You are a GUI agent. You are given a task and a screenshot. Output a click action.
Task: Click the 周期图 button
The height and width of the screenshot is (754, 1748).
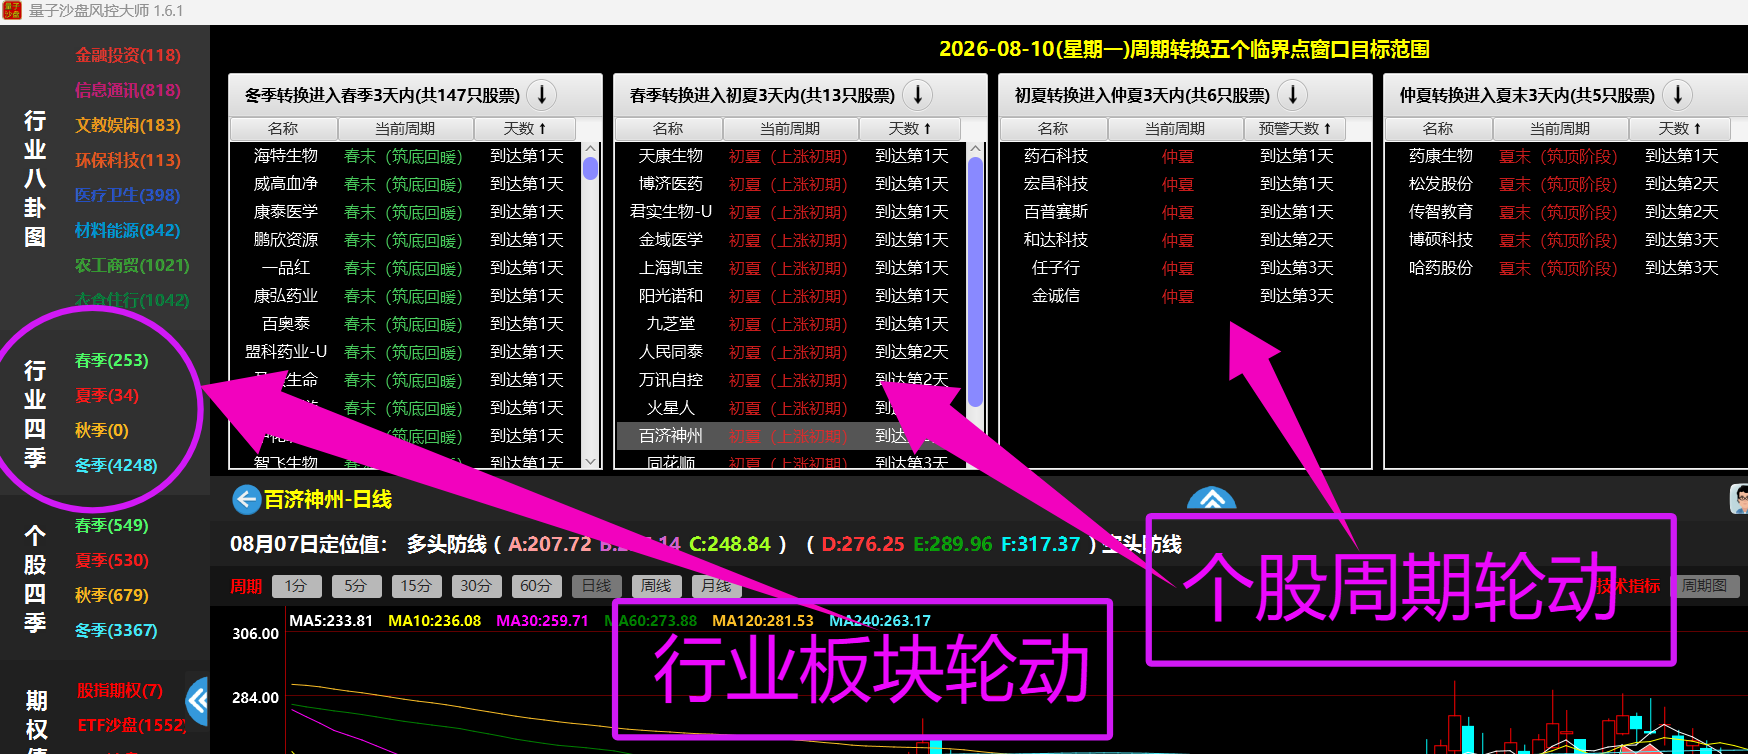click(1704, 586)
